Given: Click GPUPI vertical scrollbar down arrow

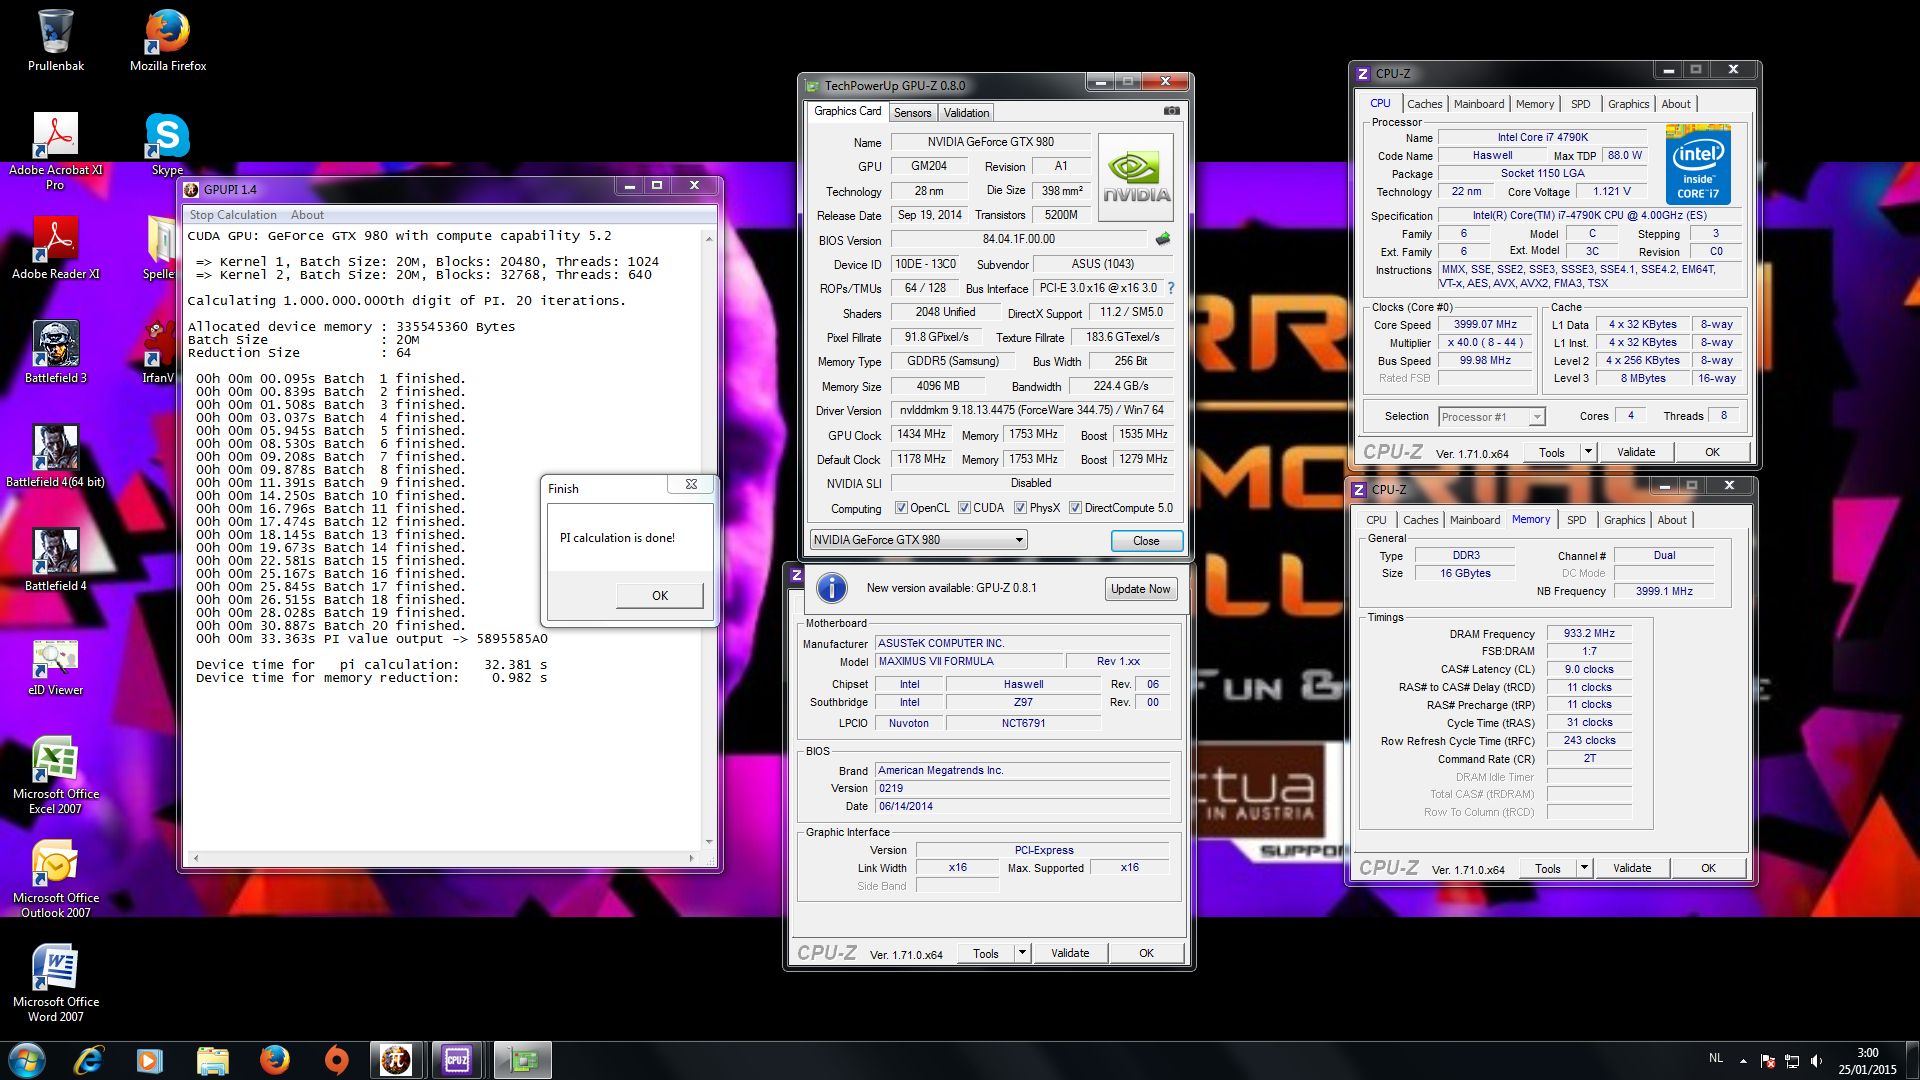Looking at the screenshot, I should pyautogui.click(x=709, y=842).
